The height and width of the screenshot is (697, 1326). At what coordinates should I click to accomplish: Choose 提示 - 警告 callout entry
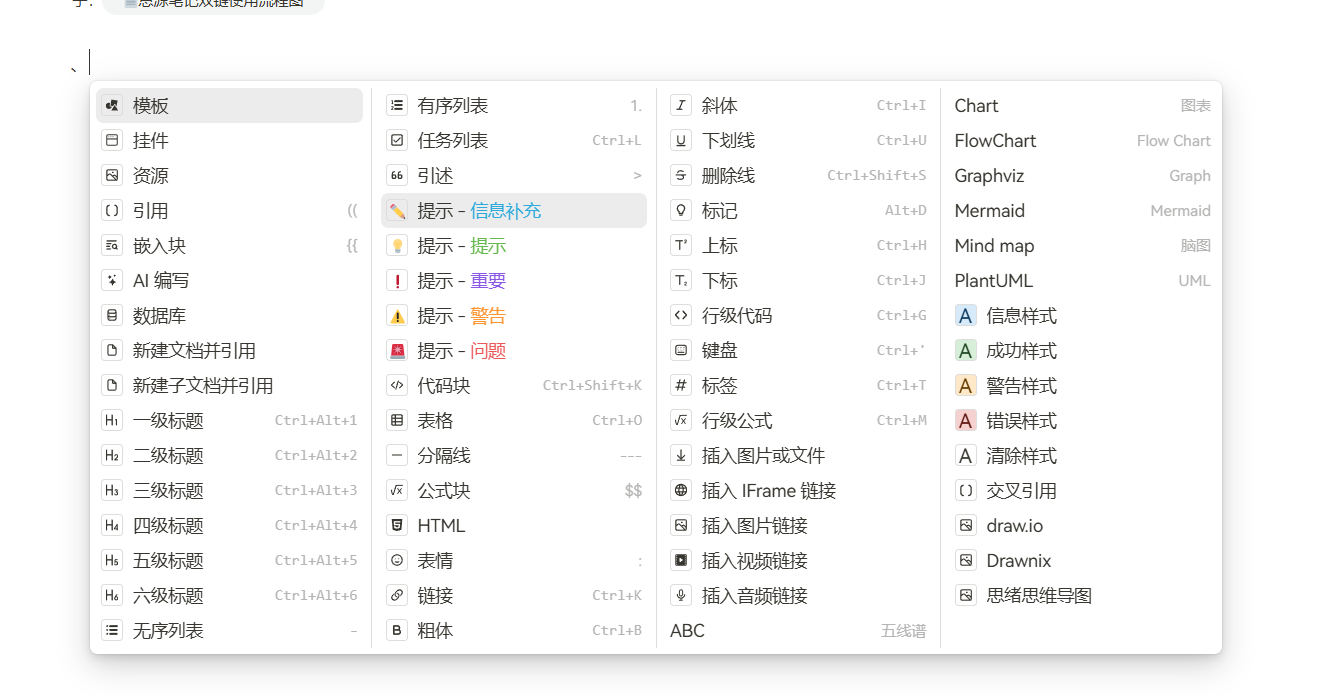pos(461,316)
